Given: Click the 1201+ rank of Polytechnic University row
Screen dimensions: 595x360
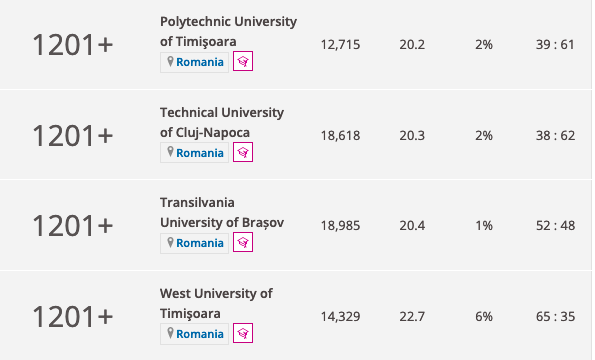Looking at the screenshot, I should [73, 45].
